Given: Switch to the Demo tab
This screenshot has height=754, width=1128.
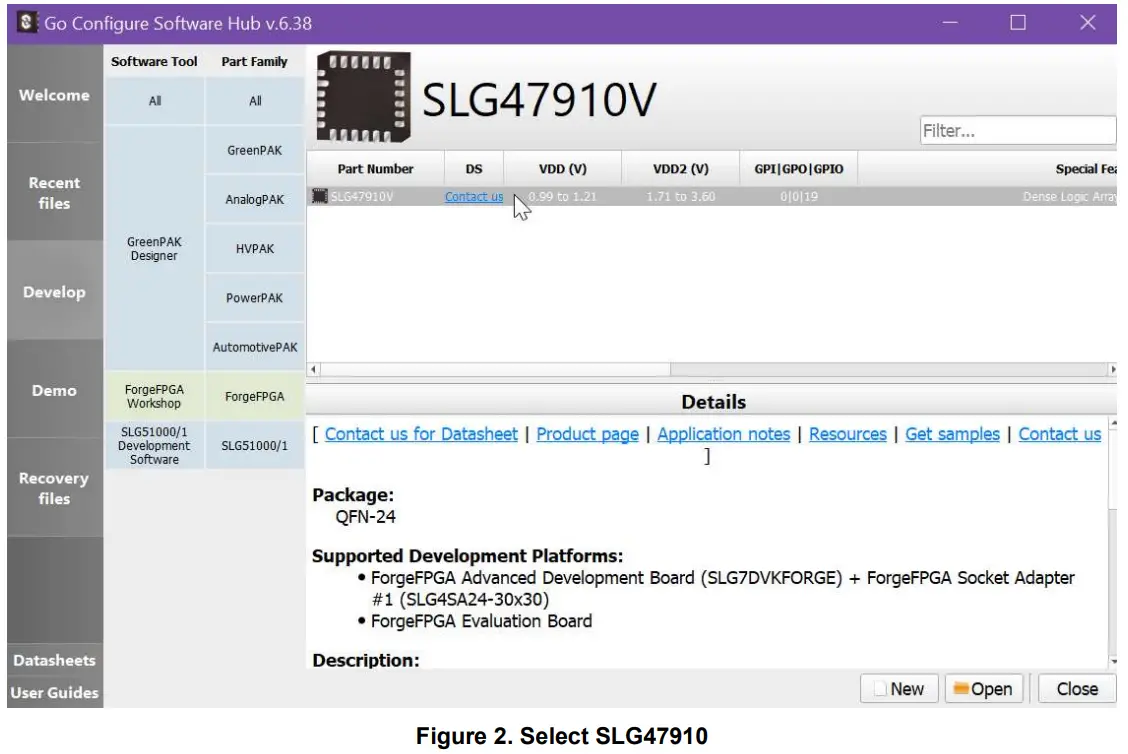Looking at the screenshot, I should (55, 390).
